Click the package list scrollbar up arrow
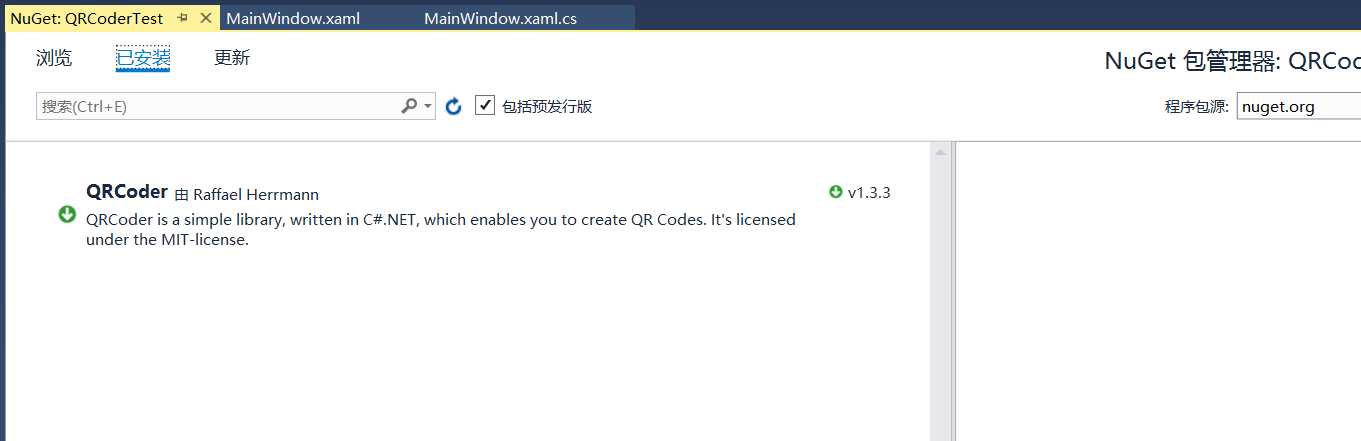 click(940, 152)
